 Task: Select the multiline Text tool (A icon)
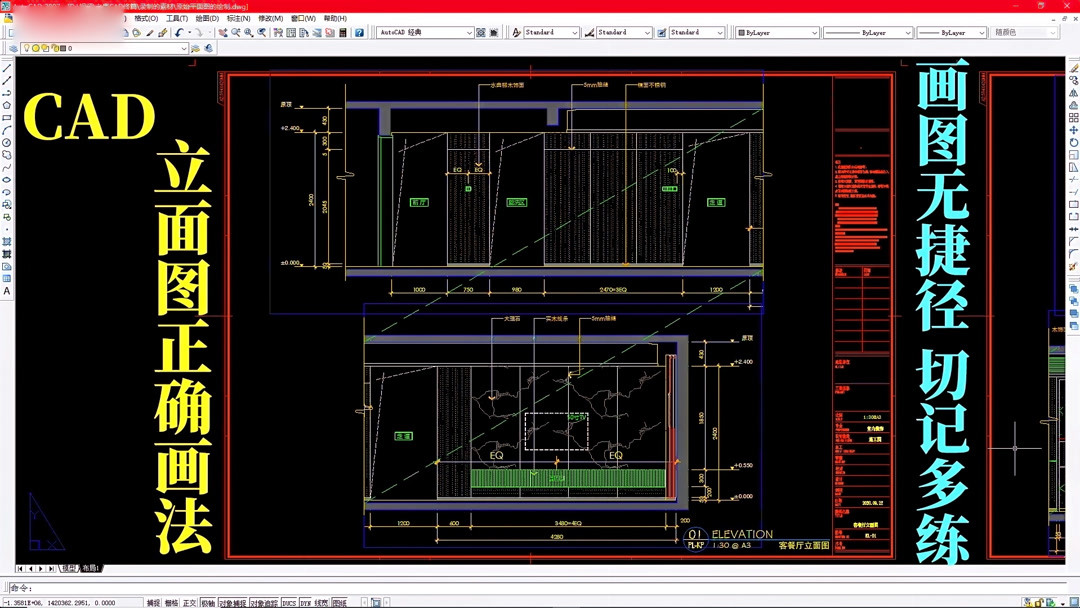(x=7, y=291)
